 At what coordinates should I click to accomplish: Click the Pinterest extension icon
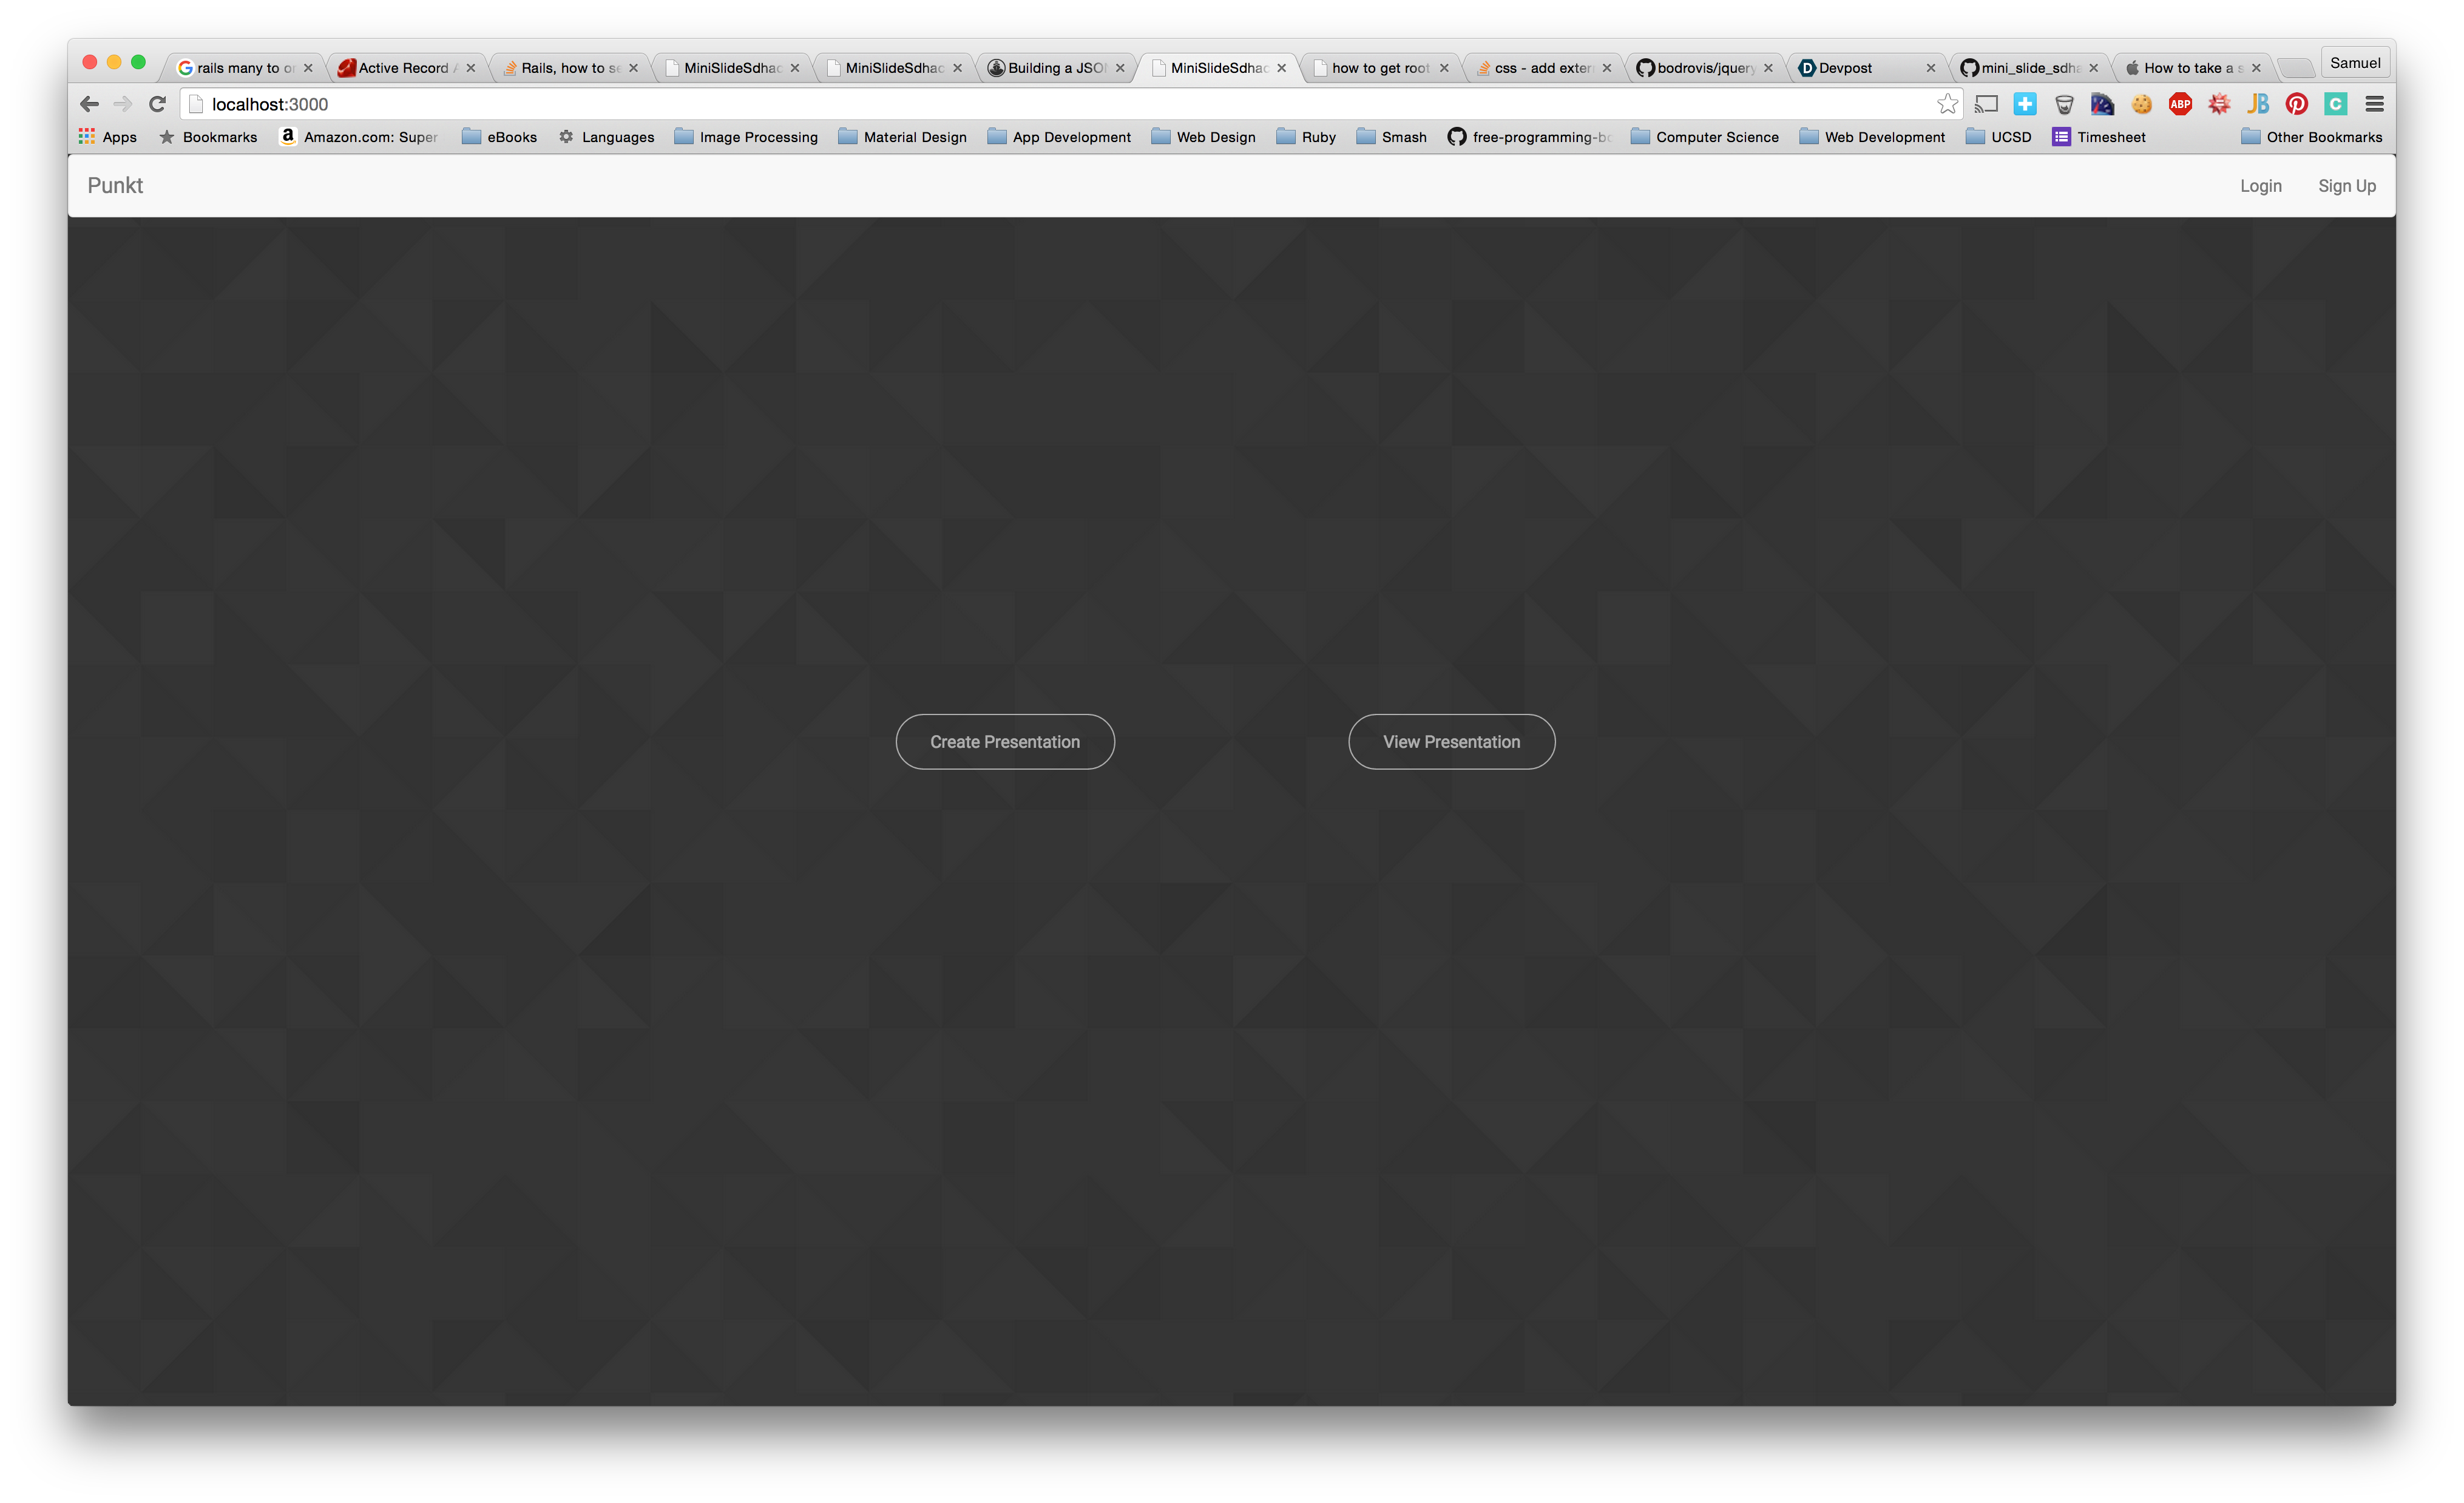pos(2297,104)
